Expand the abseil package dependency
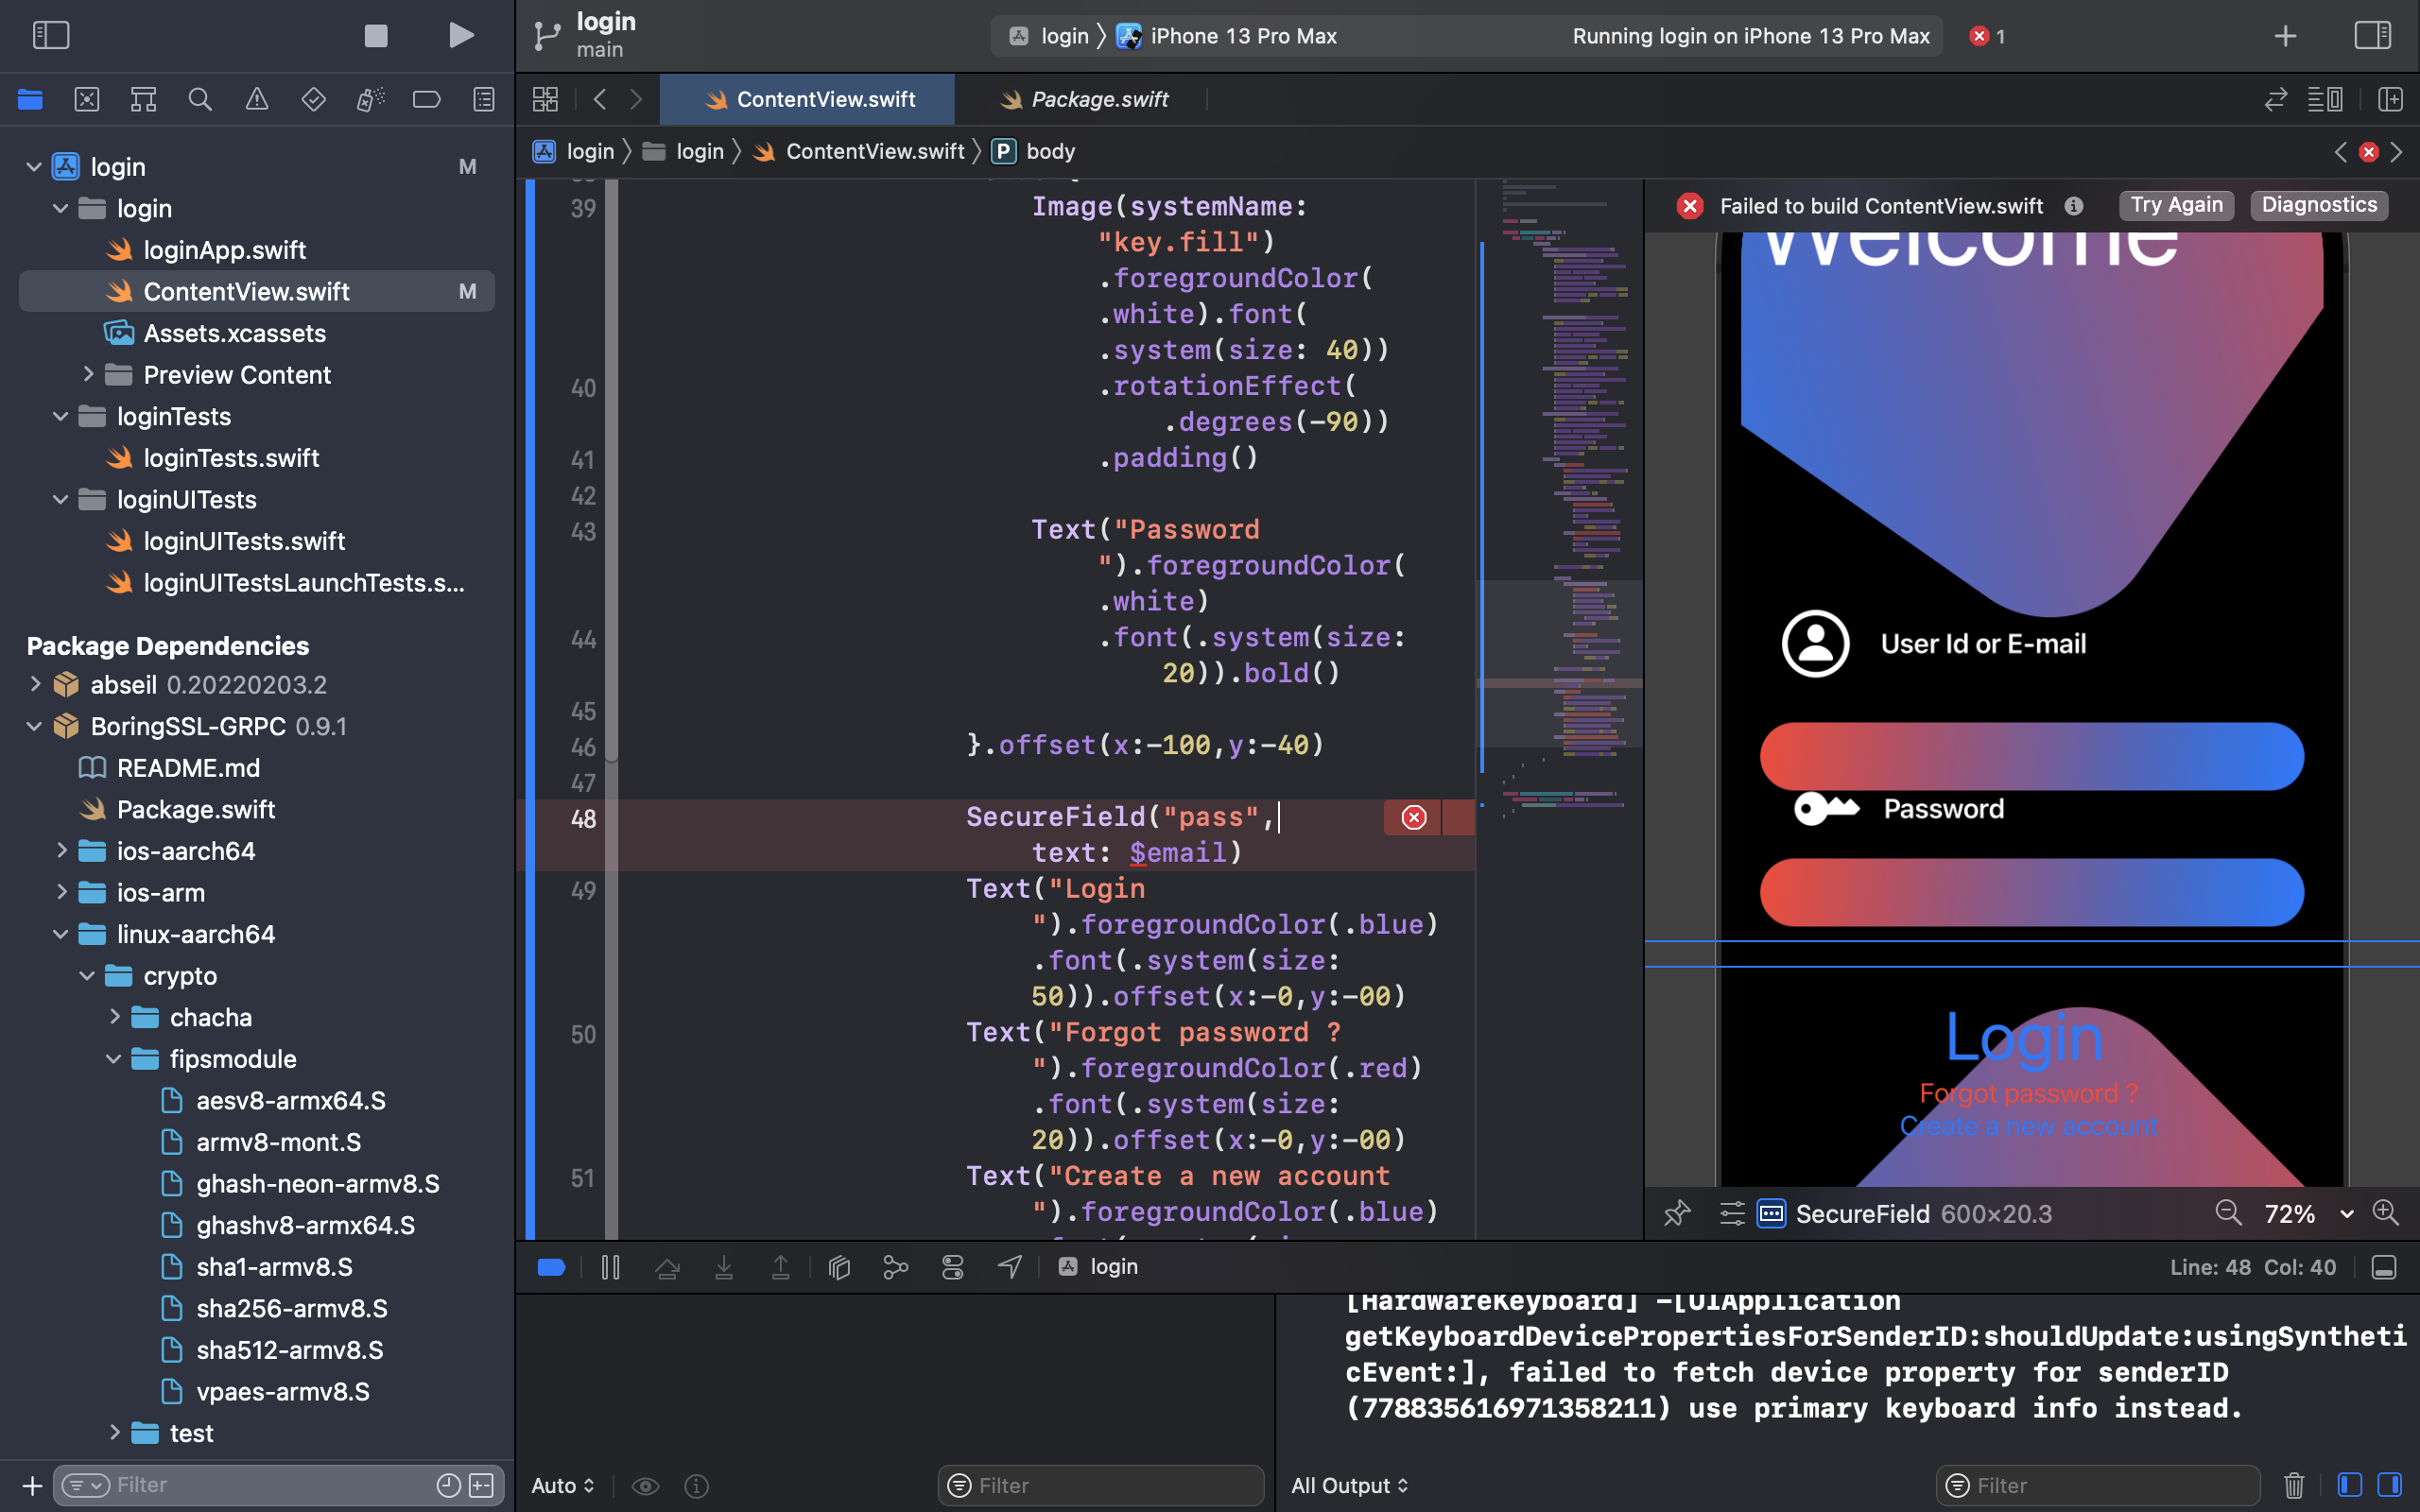 (35, 684)
